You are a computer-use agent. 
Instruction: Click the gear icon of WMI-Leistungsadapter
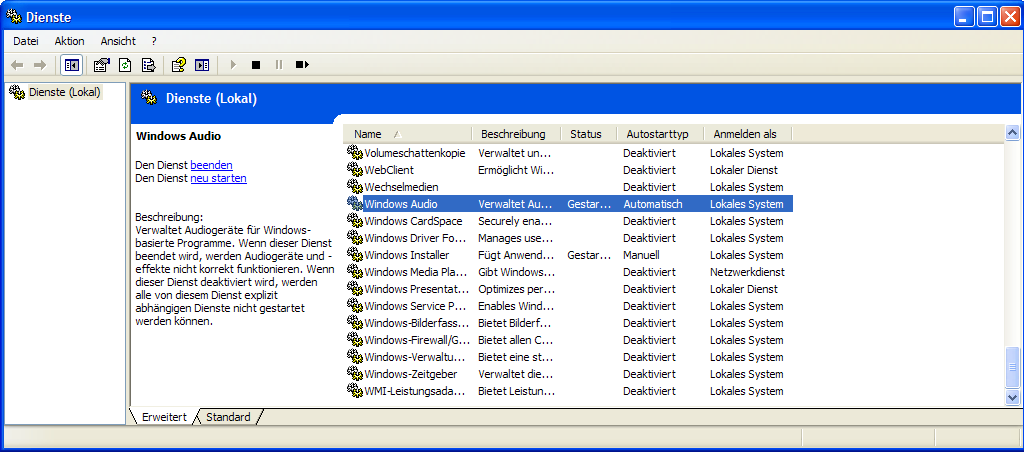pos(355,391)
